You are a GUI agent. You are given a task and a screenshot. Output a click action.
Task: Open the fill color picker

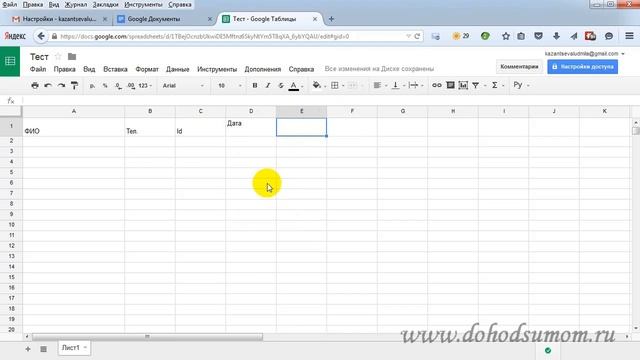pos(318,85)
